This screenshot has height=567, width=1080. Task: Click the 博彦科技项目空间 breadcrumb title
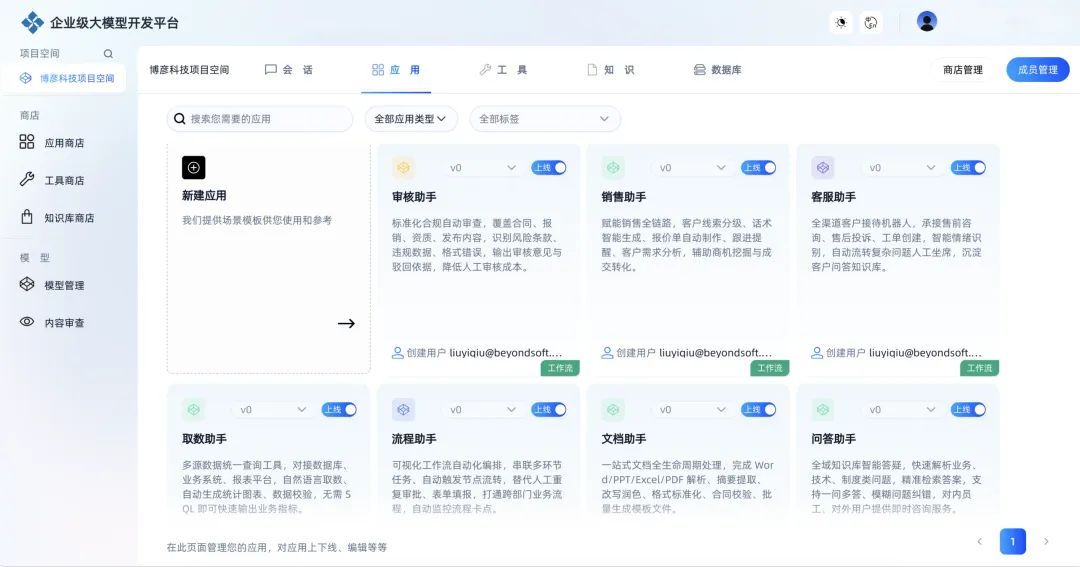point(189,70)
